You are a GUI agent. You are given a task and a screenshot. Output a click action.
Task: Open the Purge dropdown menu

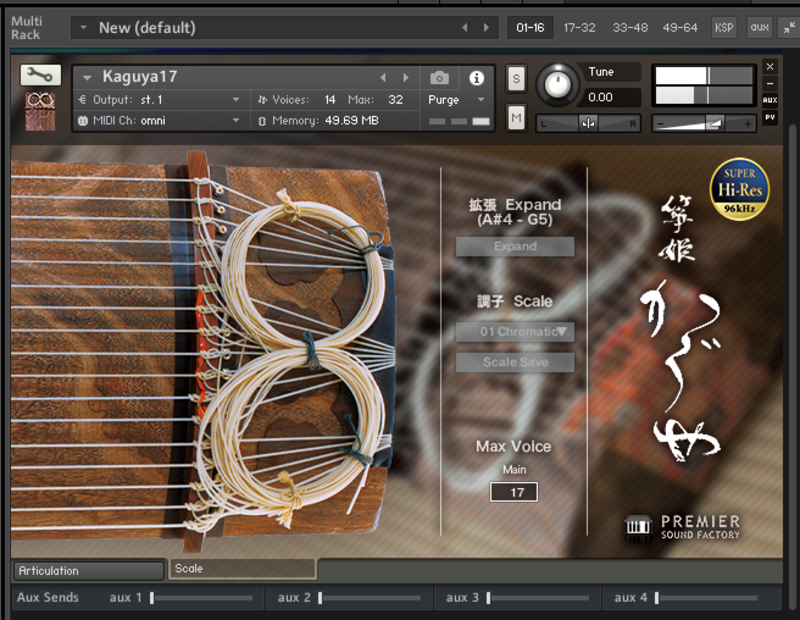tap(456, 100)
